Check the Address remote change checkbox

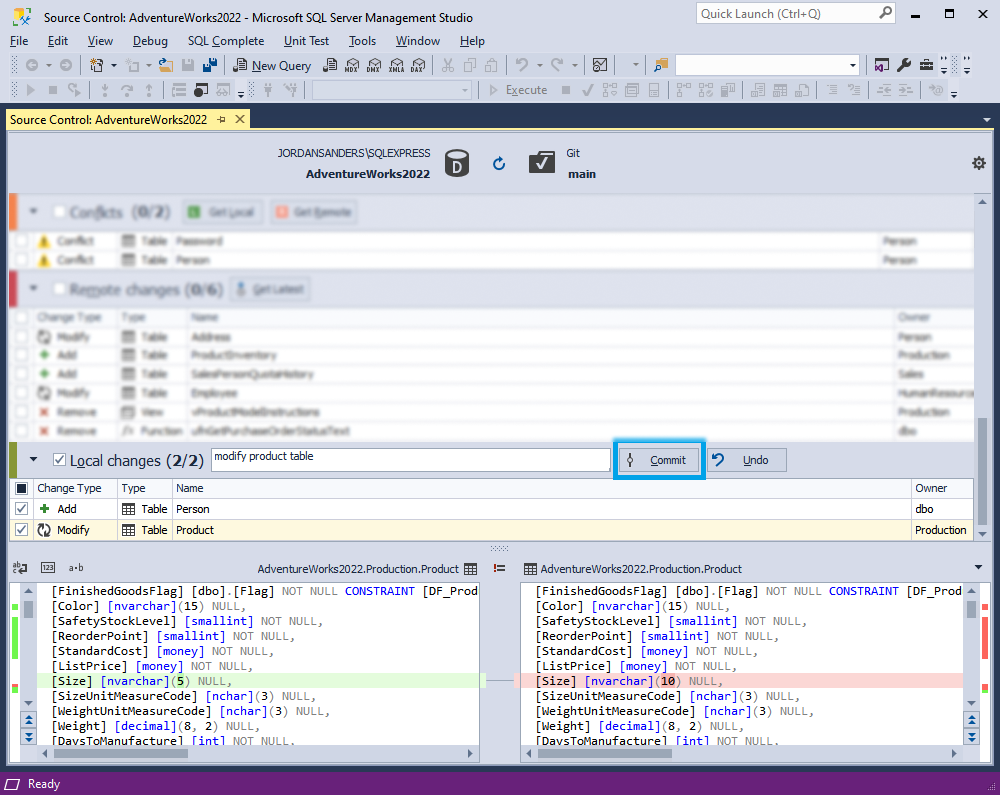(22, 337)
